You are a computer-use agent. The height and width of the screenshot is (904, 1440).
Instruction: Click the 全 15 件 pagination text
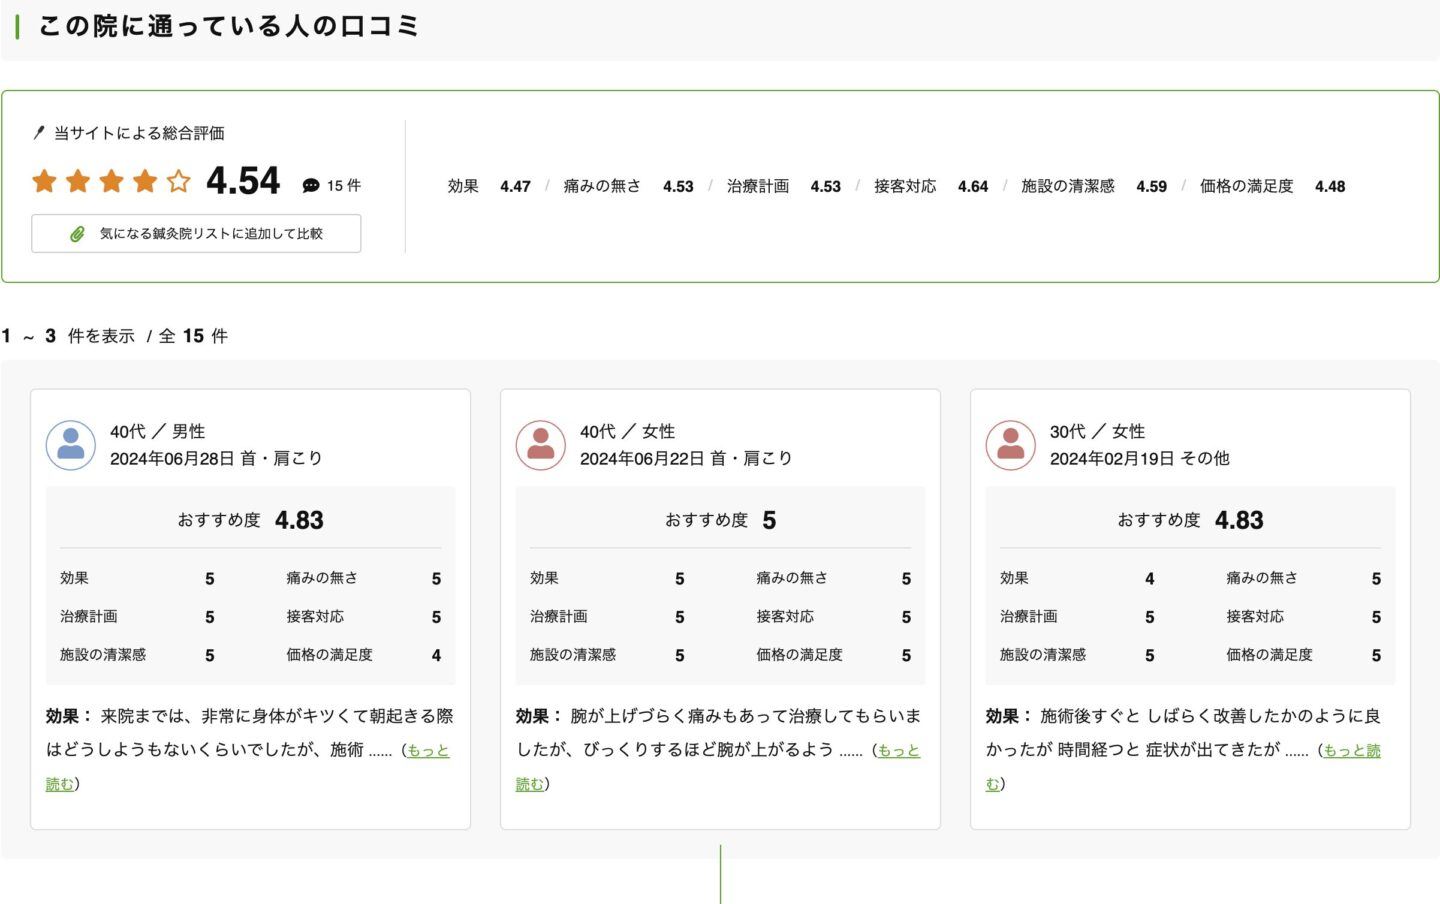pyautogui.click(x=193, y=336)
